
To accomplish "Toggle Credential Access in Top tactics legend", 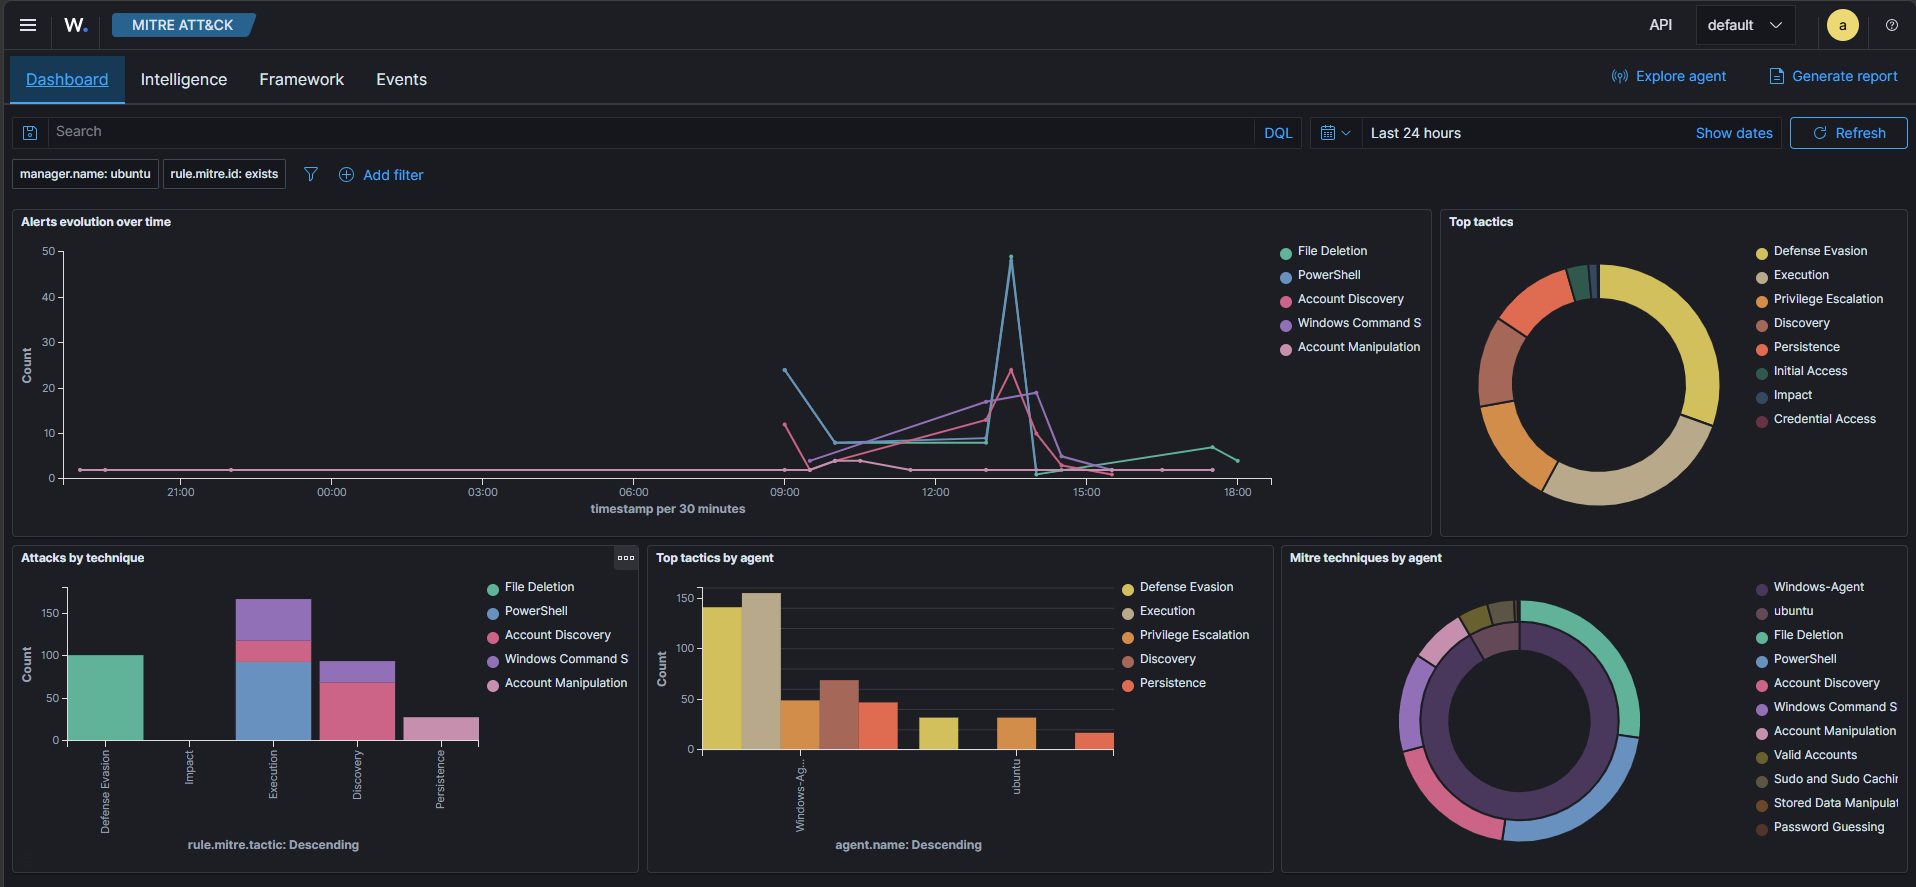I will pyautogui.click(x=1824, y=419).
